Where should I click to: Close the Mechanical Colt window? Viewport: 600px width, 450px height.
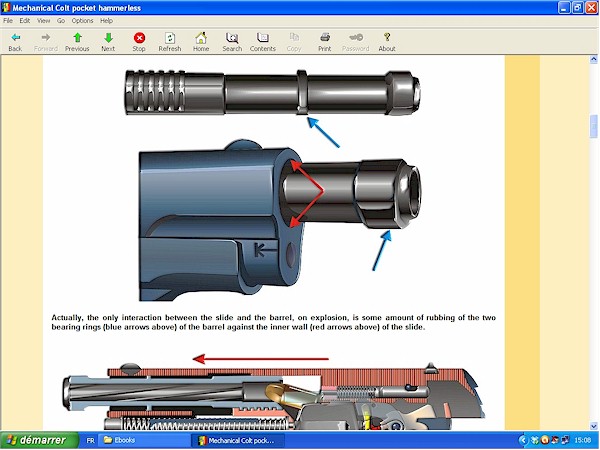coord(592,8)
